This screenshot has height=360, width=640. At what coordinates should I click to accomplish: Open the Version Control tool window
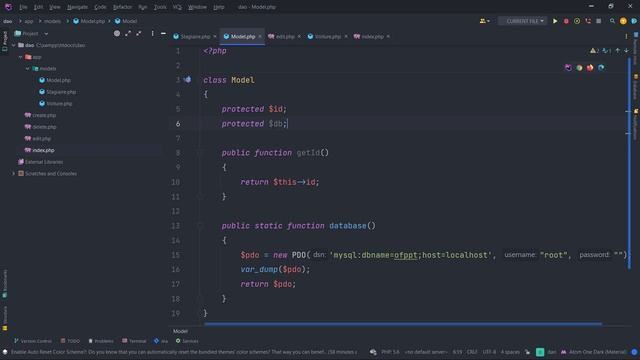[33, 341]
